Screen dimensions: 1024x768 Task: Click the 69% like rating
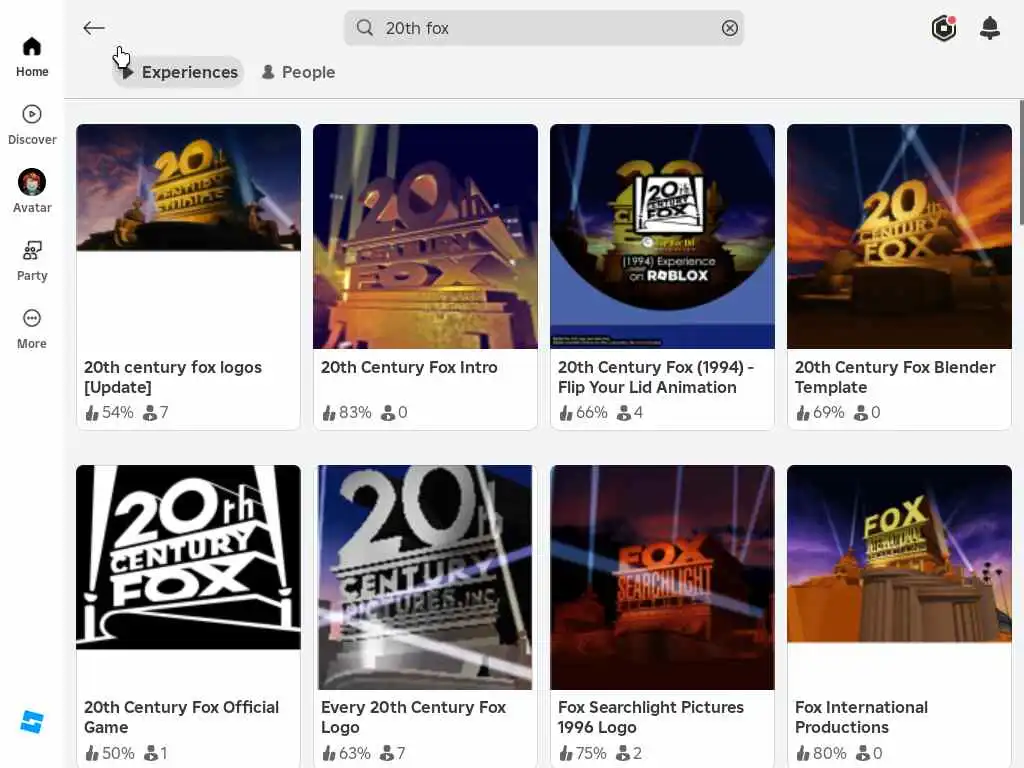820,413
